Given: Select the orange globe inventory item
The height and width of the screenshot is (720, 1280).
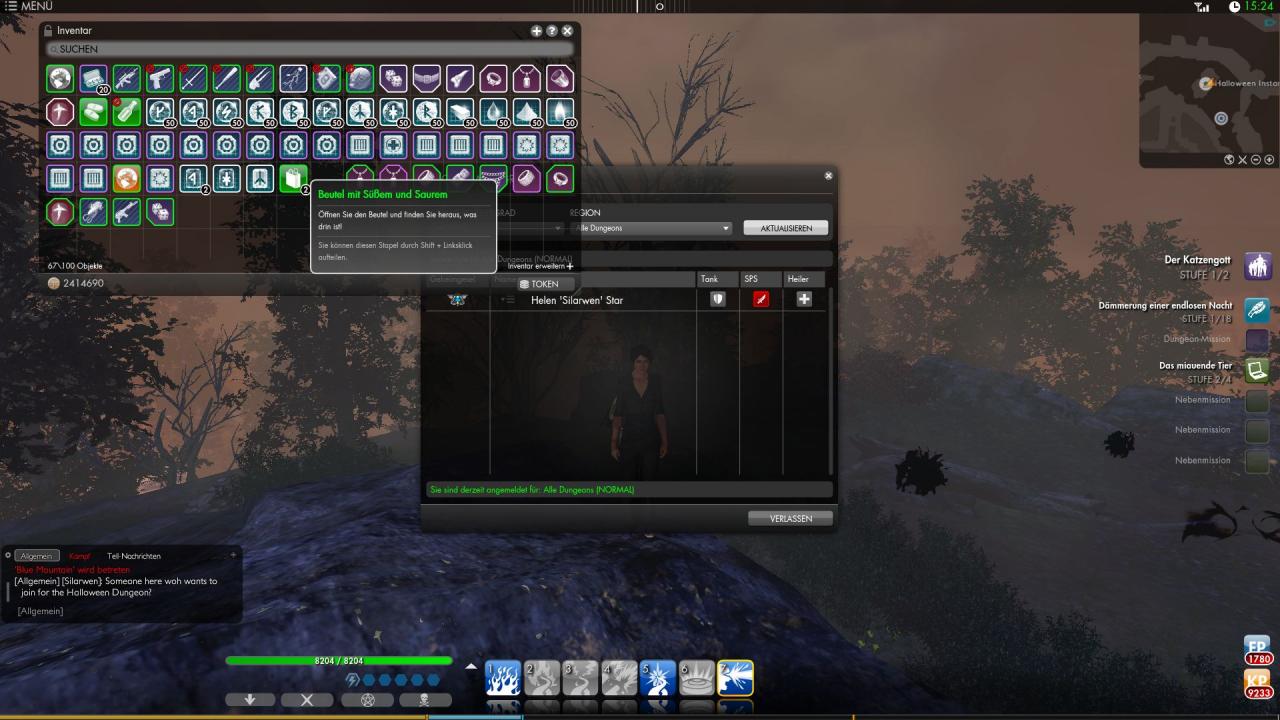Looking at the screenshot, I should 126,178.
